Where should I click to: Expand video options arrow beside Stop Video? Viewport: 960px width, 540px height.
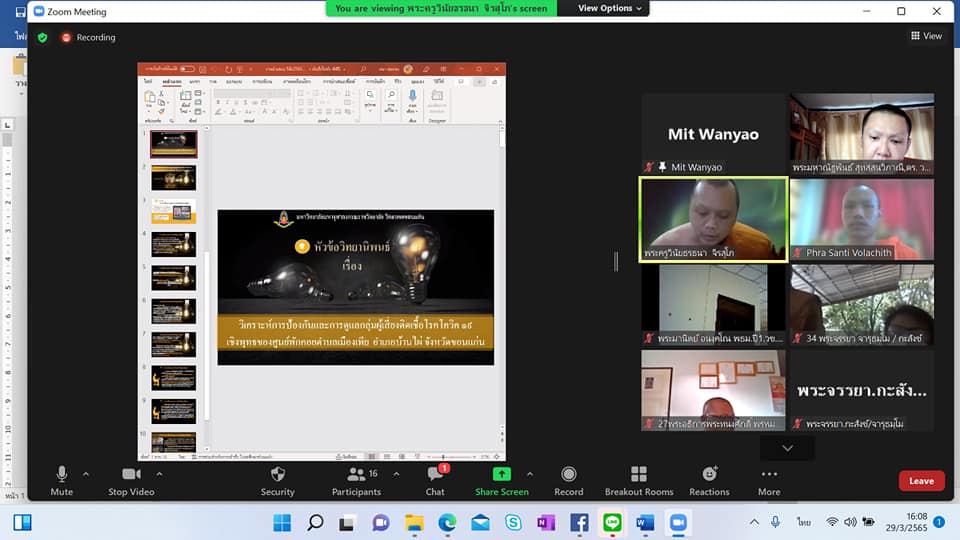(x=159, y=474)
